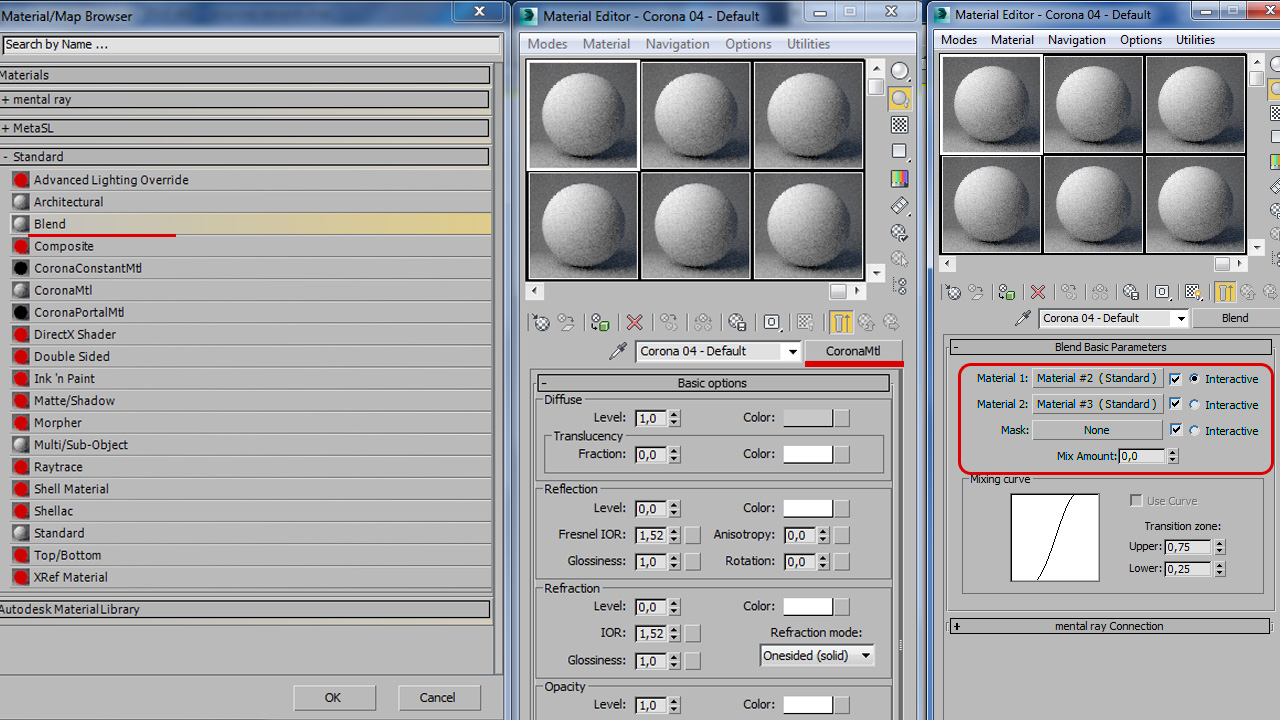Image resolution: width=1280 pixels, height=720 pixels.
Task: Uncheck the Material 1 checkbox in Blend parameters
Action: (1175, 379)
